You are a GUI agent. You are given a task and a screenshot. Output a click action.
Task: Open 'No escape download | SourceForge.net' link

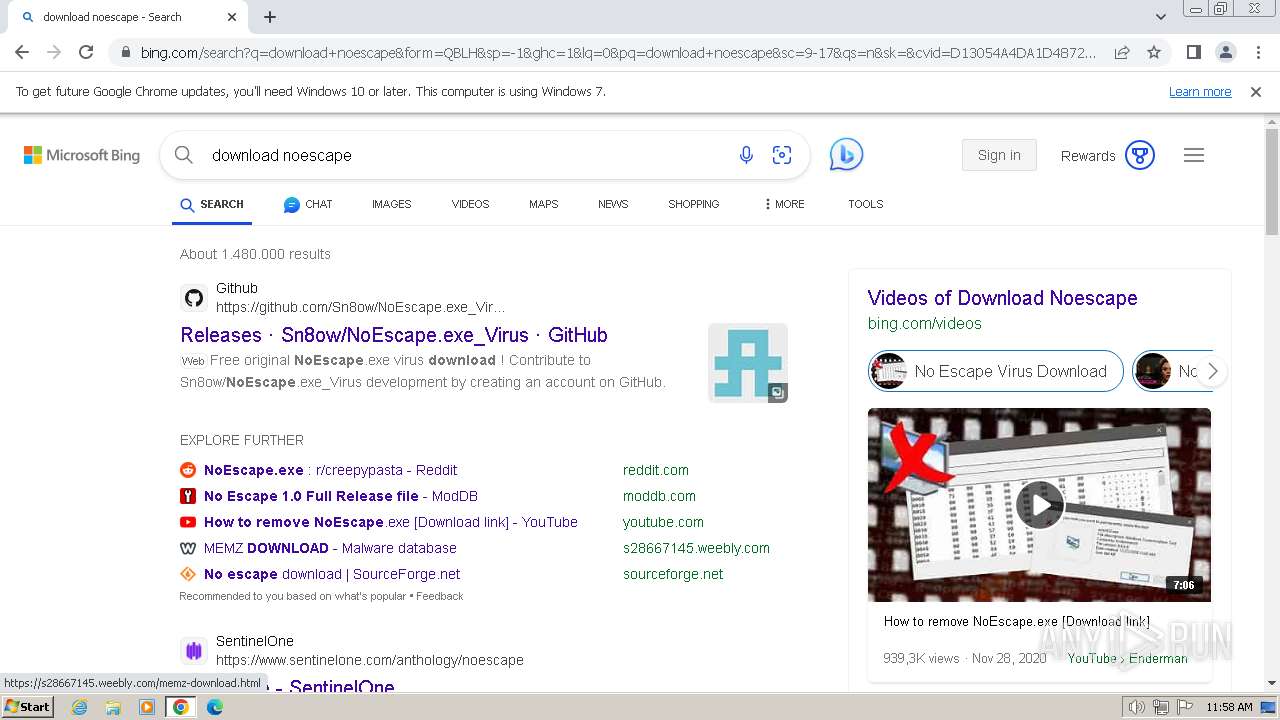click(332, 574)
